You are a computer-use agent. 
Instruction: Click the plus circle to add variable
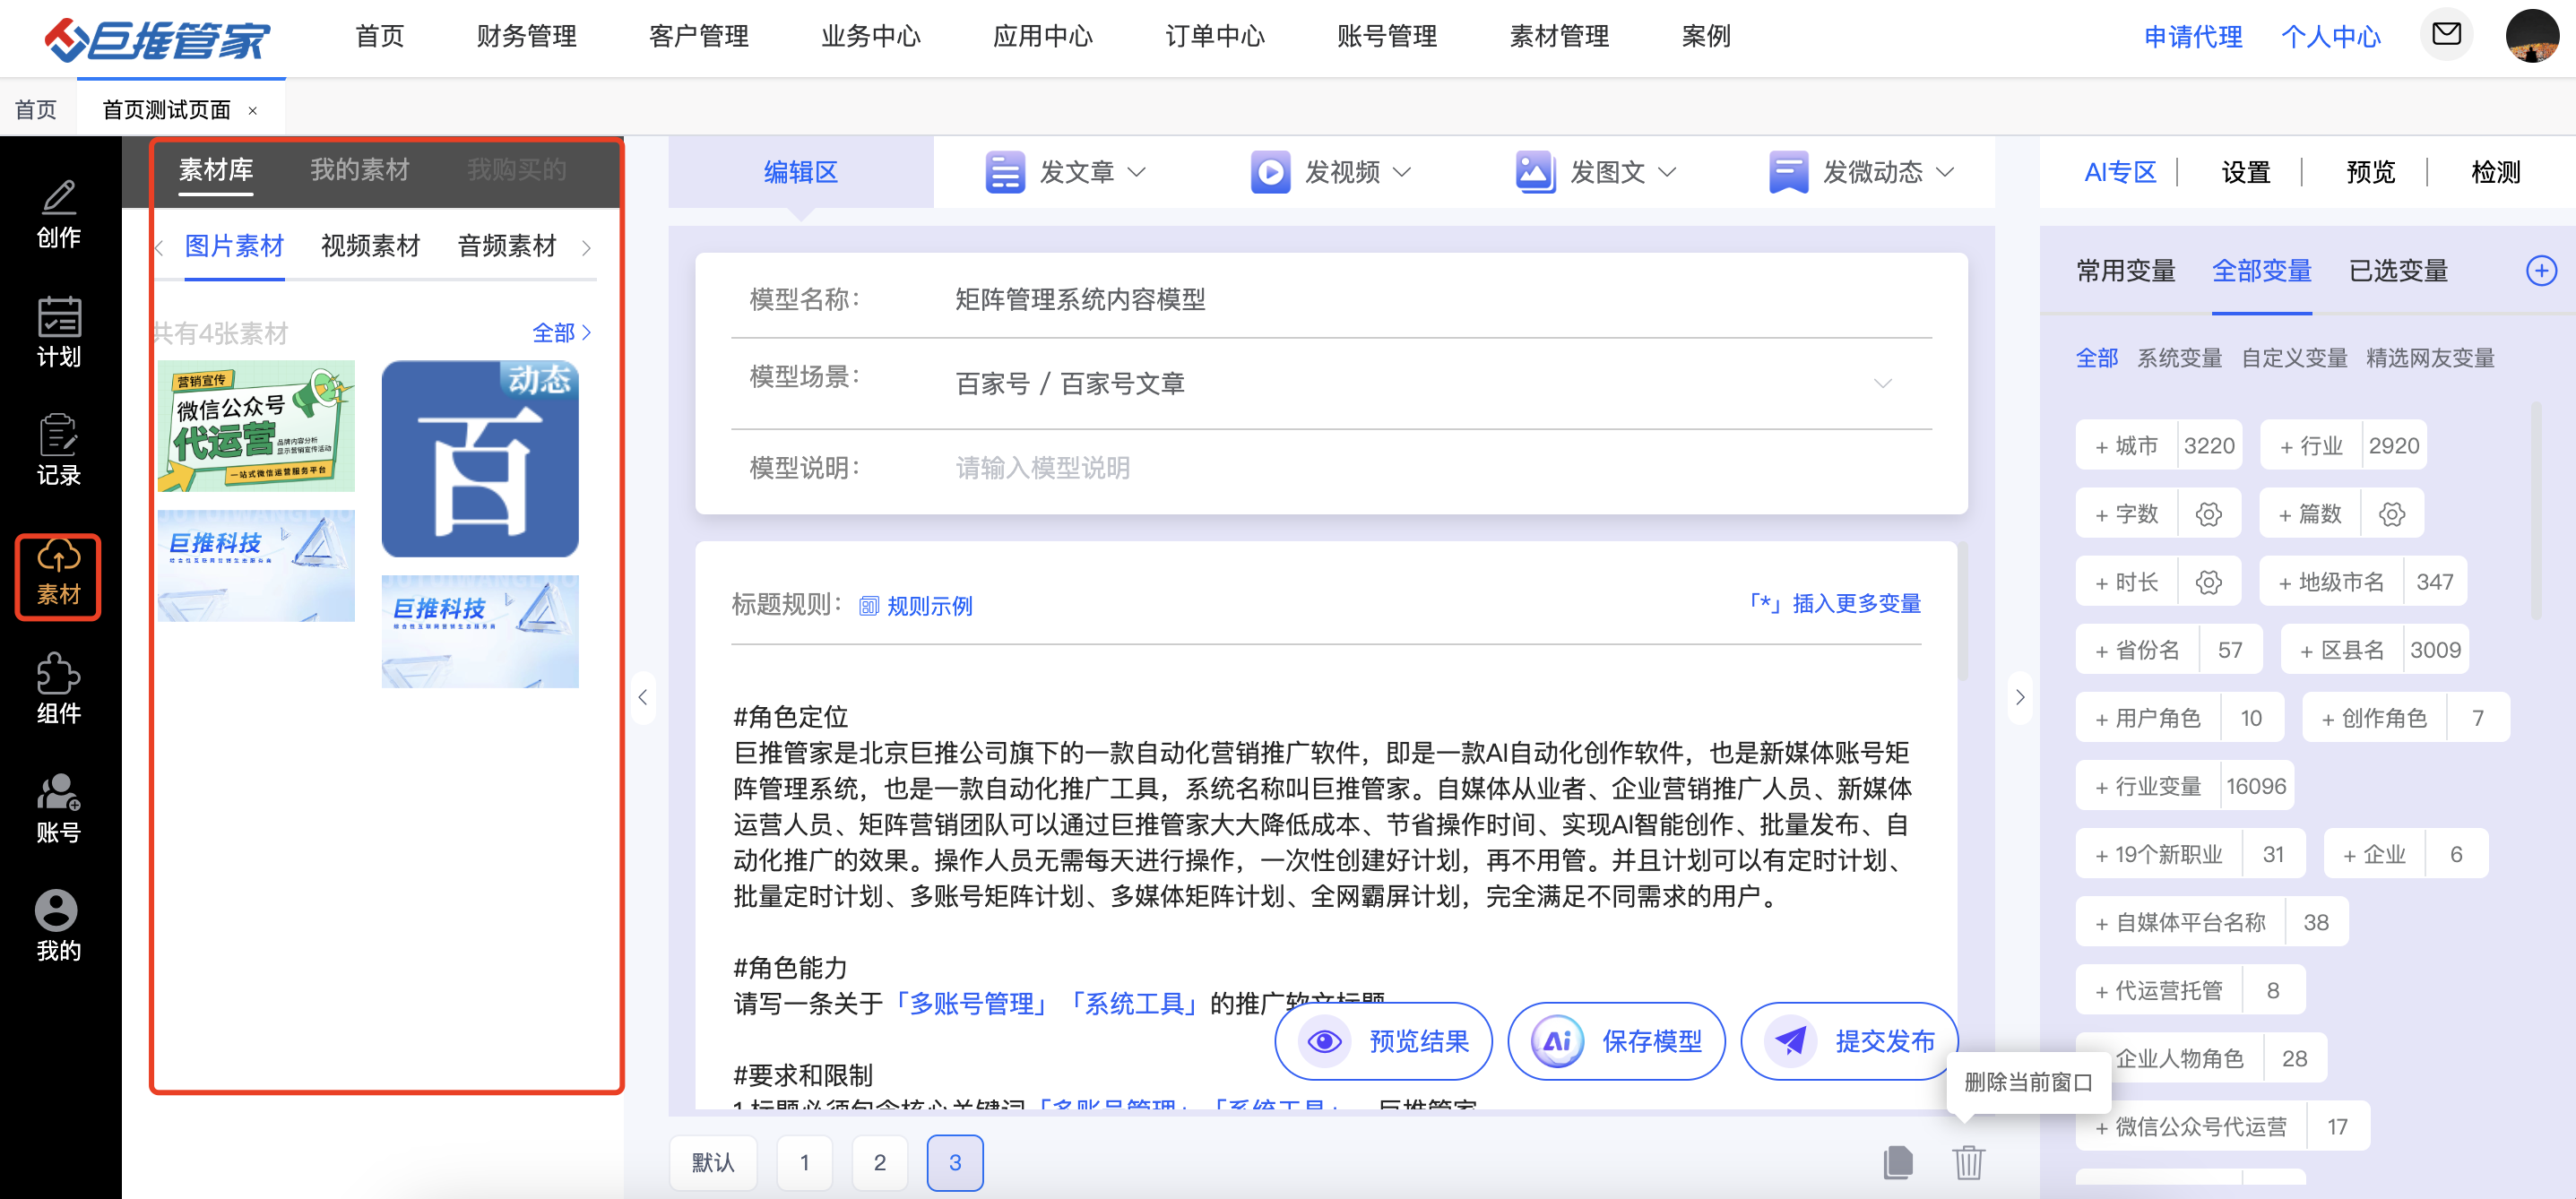(2540, 271)
